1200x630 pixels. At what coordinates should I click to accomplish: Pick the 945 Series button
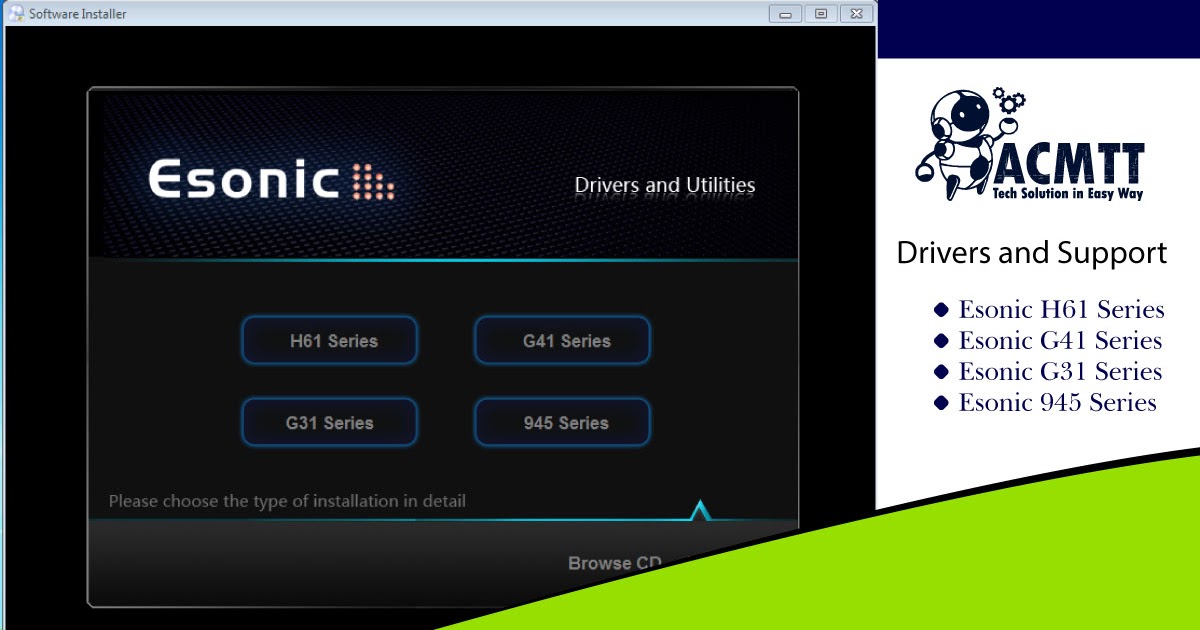pyautogui.click(x=563, y=423)
